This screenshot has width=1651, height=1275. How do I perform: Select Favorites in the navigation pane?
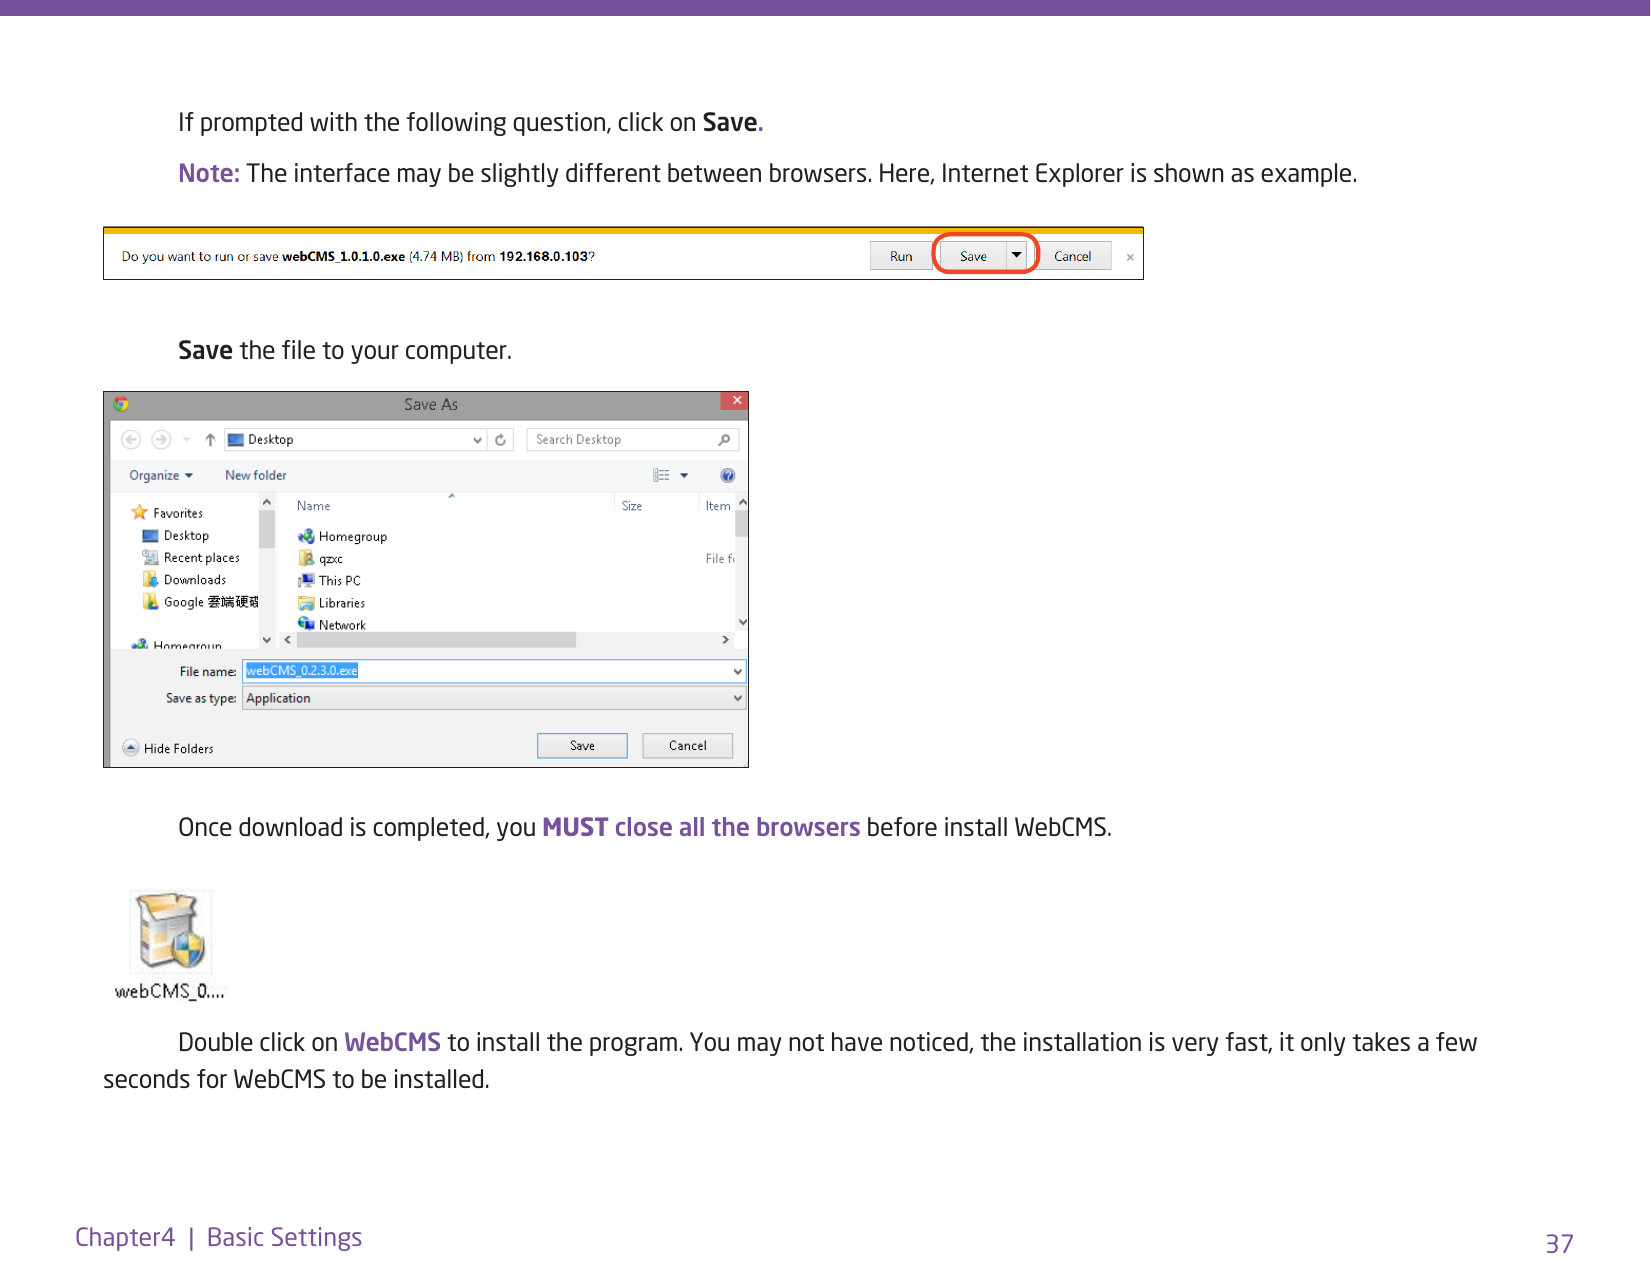coord(178,513)
